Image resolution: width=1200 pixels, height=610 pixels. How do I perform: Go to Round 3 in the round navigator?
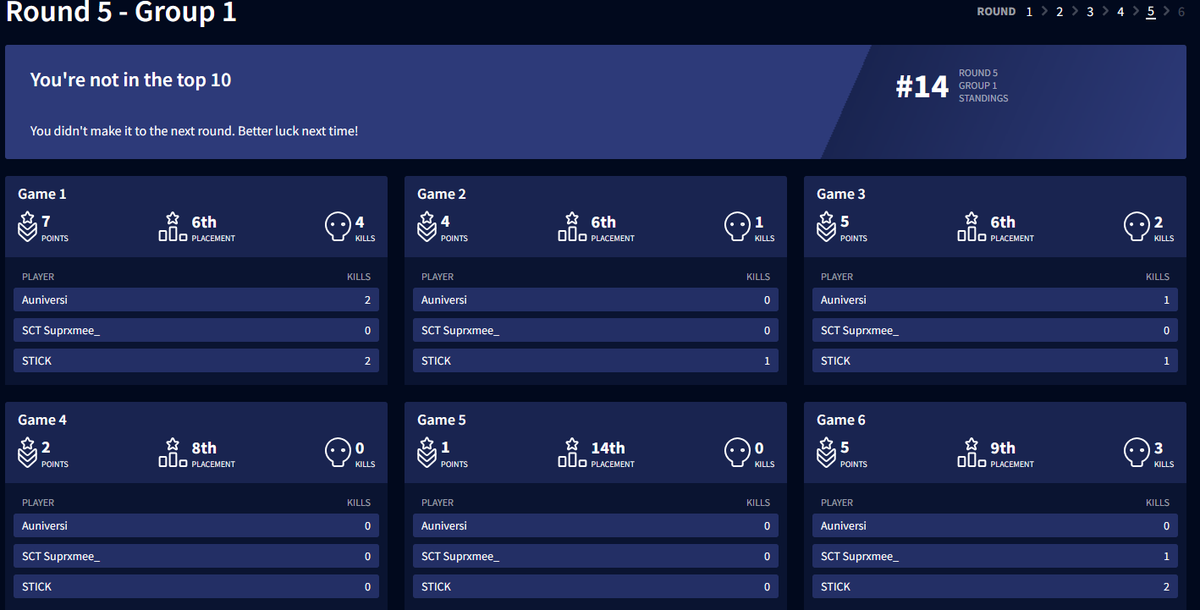pos(1090,12)
